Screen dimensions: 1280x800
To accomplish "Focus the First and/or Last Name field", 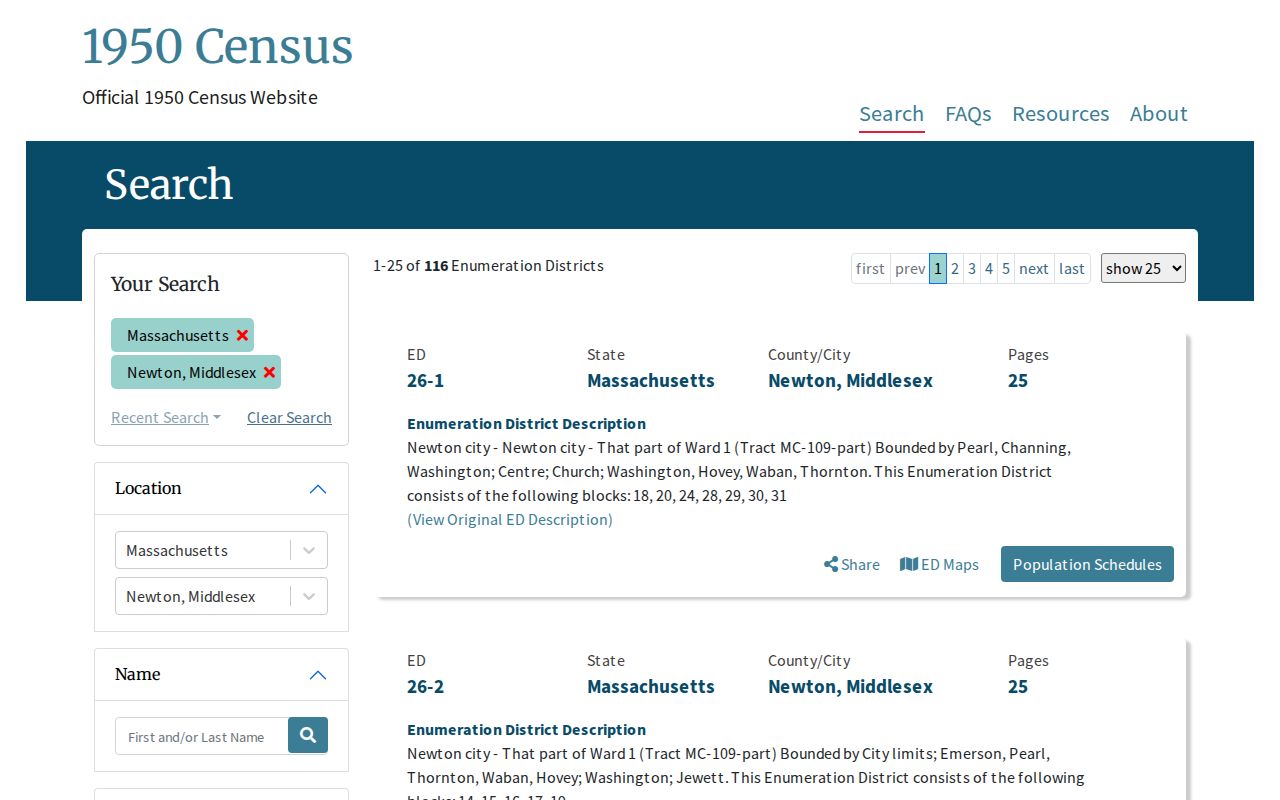I will pos(202,737).
